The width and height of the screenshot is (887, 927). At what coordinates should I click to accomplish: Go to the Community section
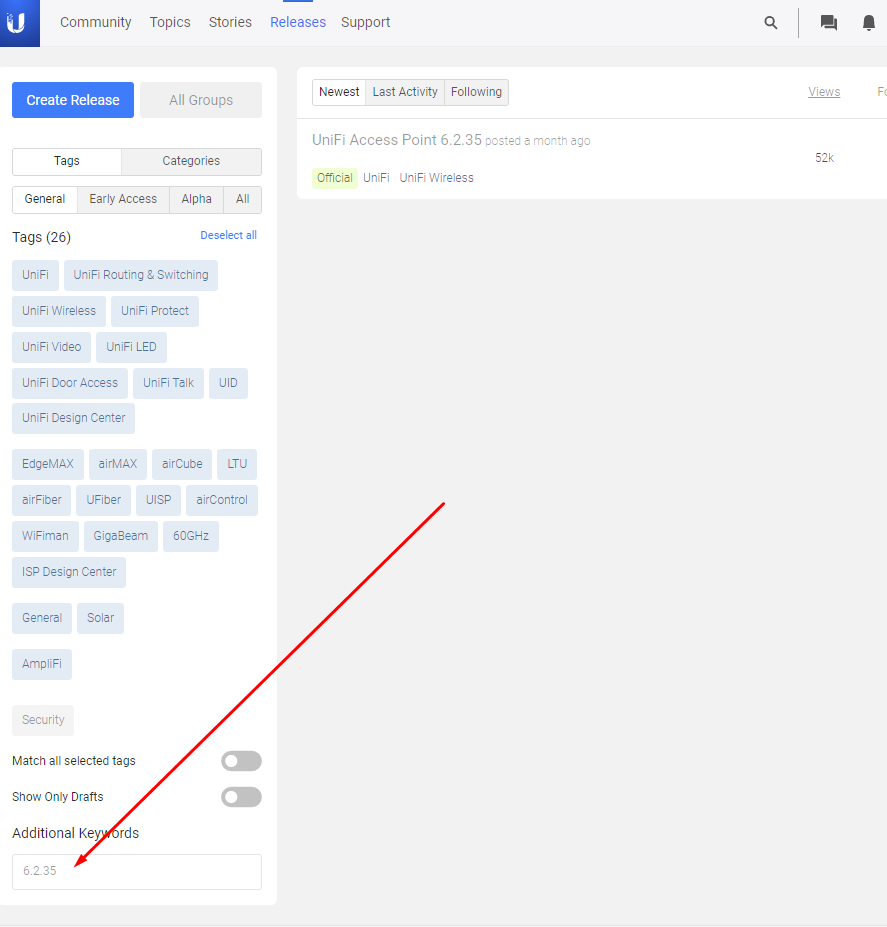click(x=95, y=22)
